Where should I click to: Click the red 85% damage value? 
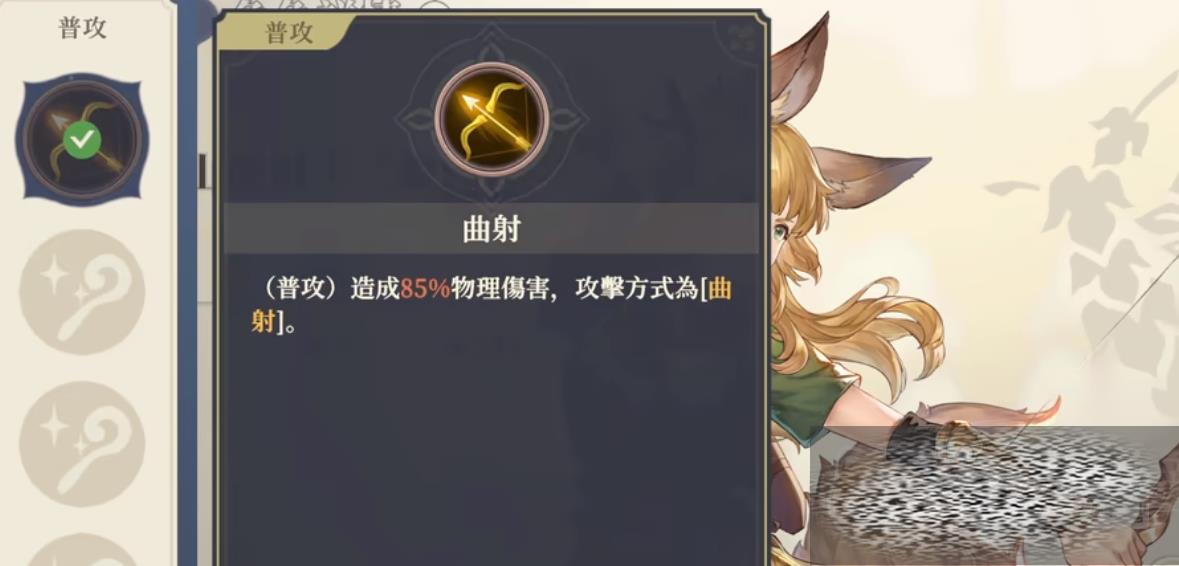click(x=425, y=290)
